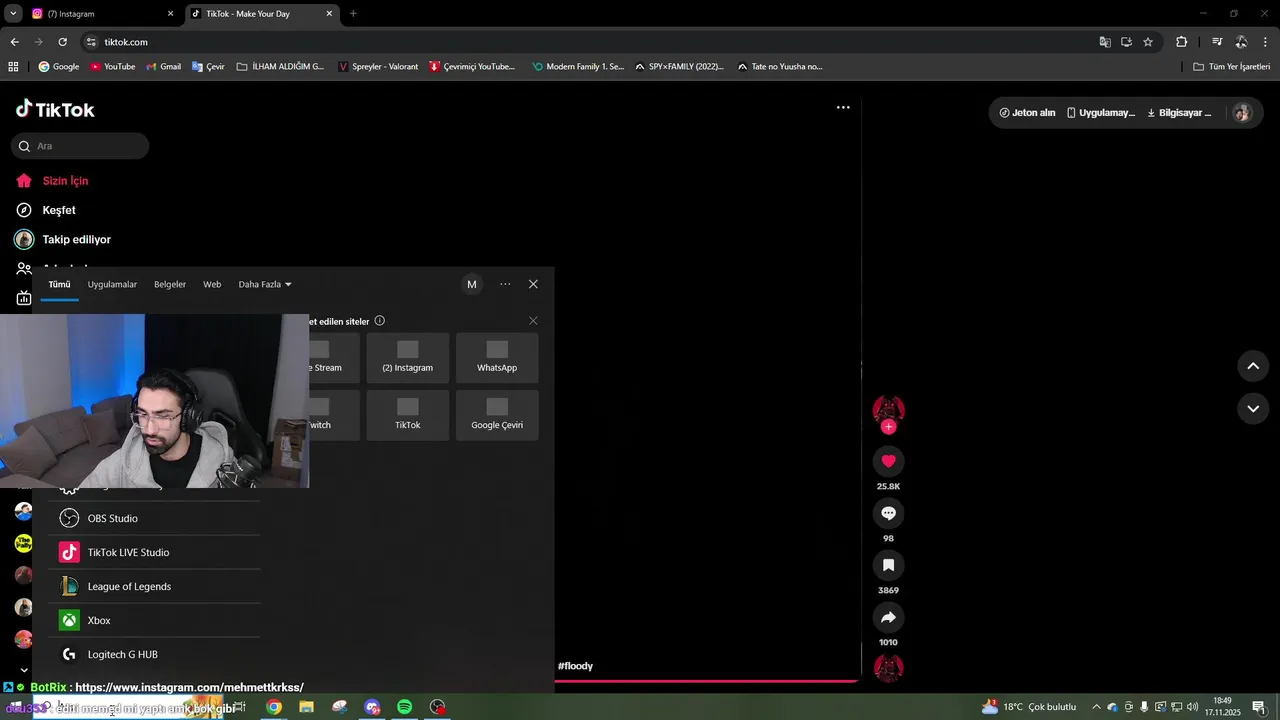Screen dimensions: 1280x720
Task: Open the spinning sound disc of the video
Action: (888, 667)
